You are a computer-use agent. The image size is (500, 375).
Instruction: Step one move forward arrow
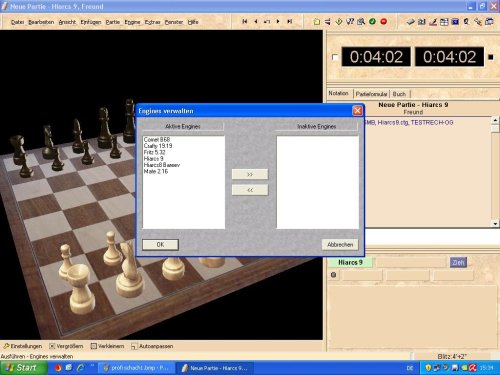coord(278,21)
